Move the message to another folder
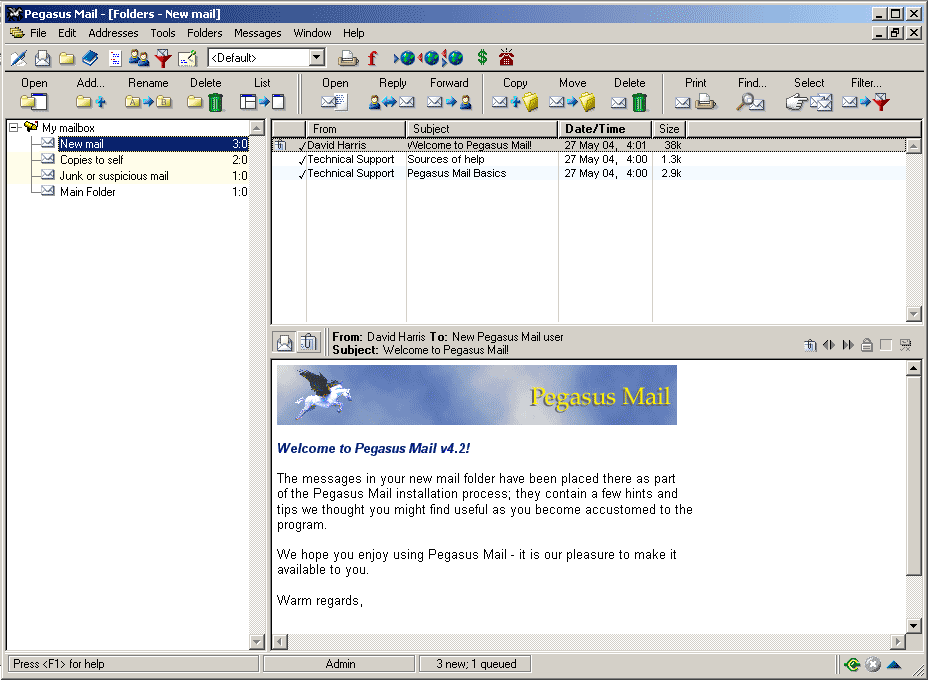 (x=572, y=94)
